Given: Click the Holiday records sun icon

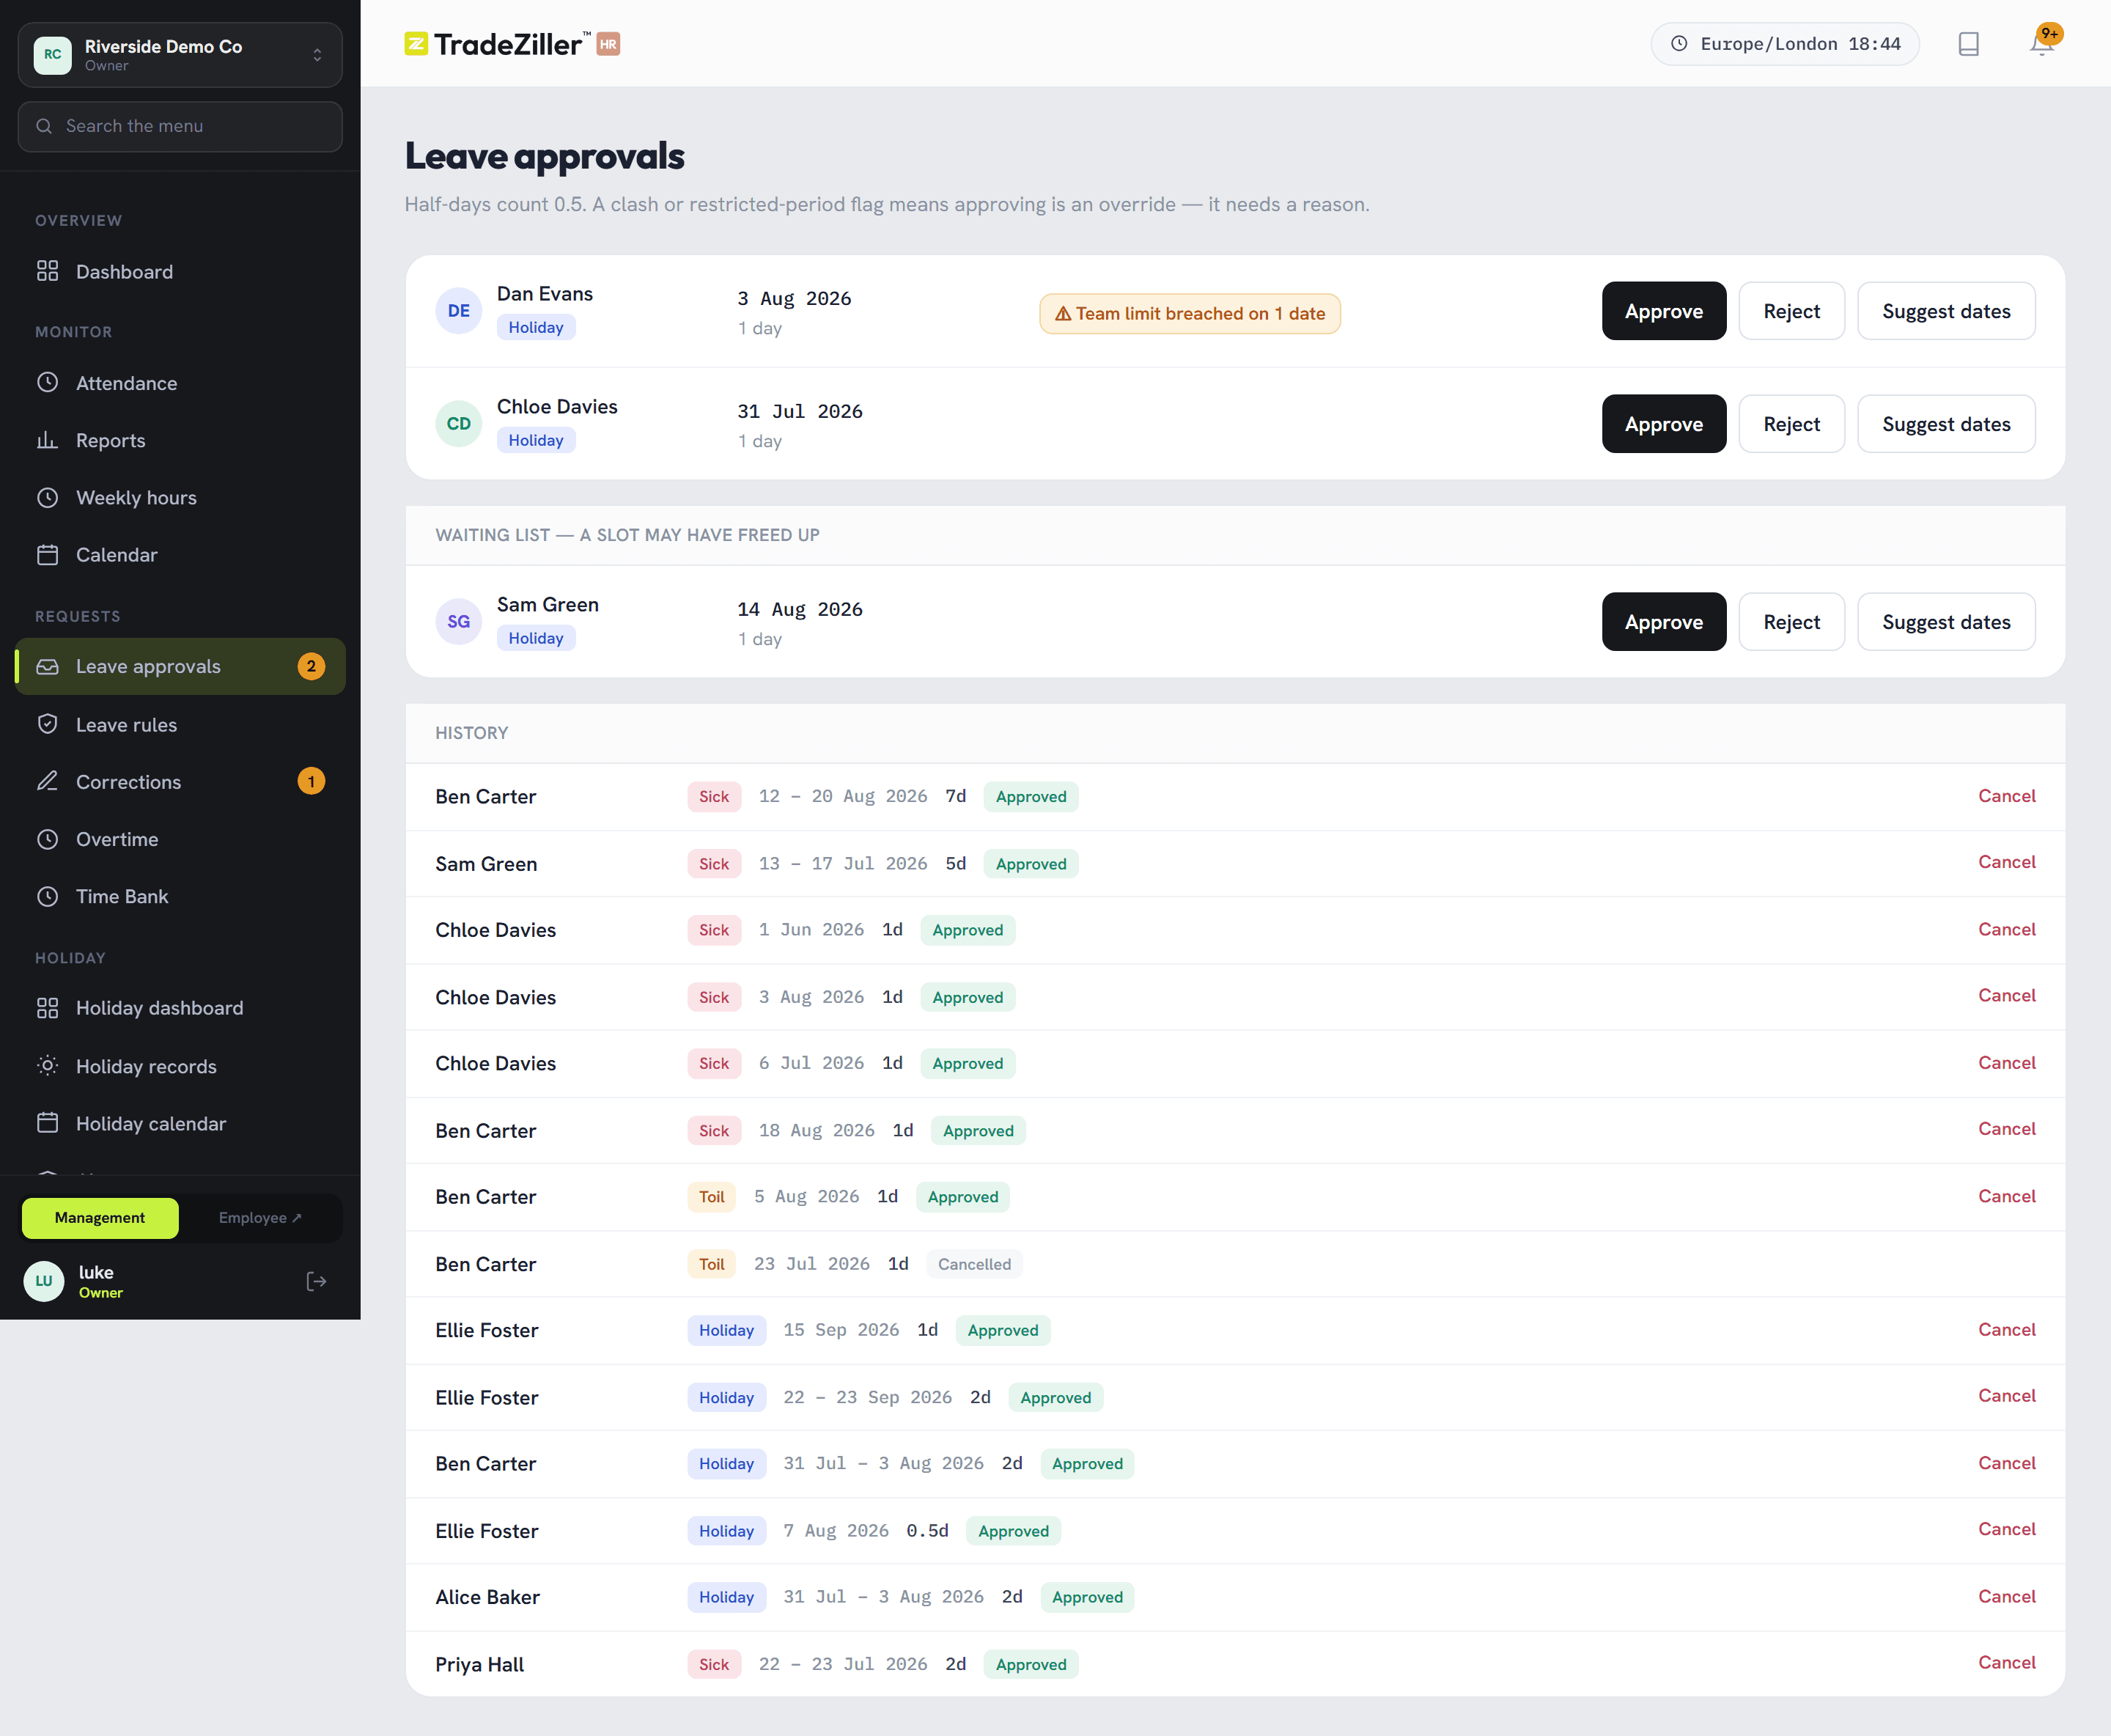Looking at the screenshot, I should point(47,1065).
